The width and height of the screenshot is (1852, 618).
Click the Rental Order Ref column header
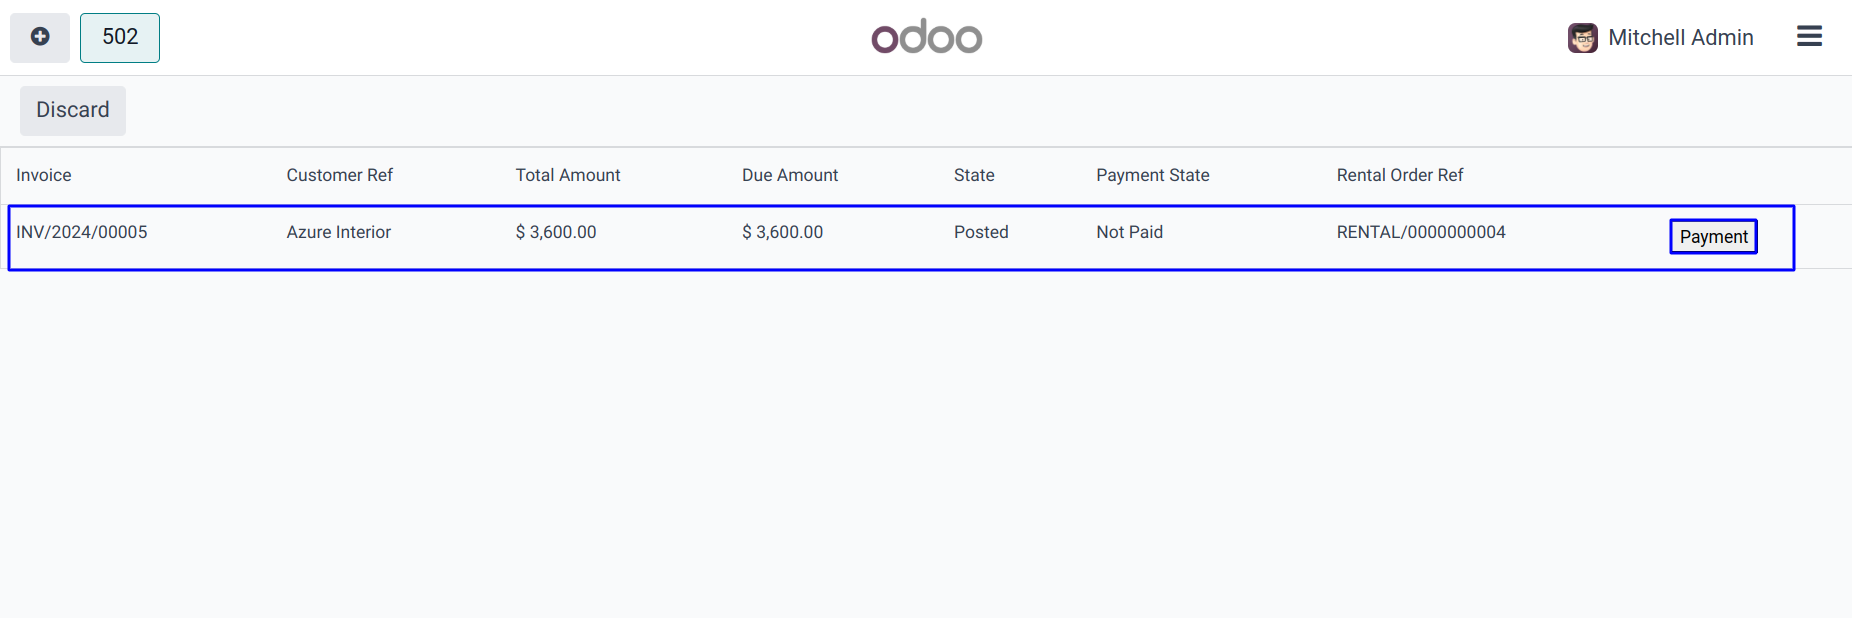[1399, 175]
